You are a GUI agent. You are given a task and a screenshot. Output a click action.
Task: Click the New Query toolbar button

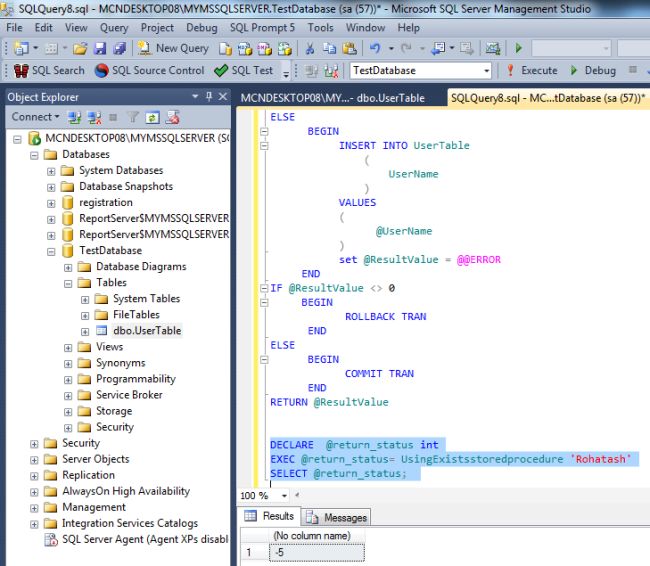tap(174, 48)
